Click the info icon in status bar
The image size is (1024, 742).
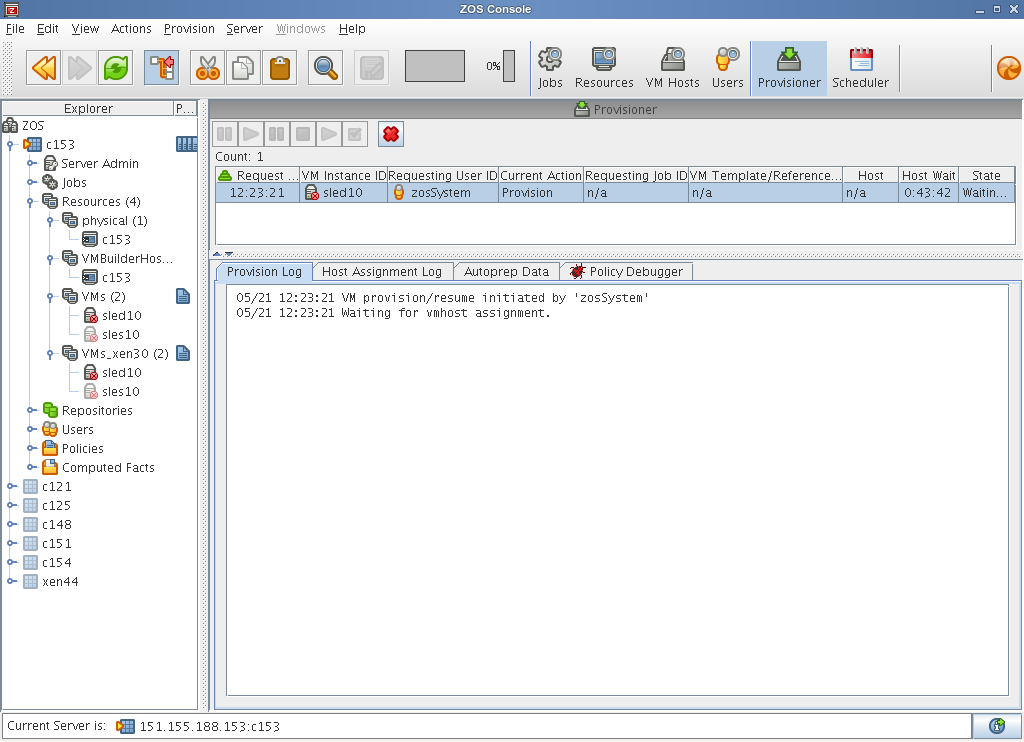997,726
